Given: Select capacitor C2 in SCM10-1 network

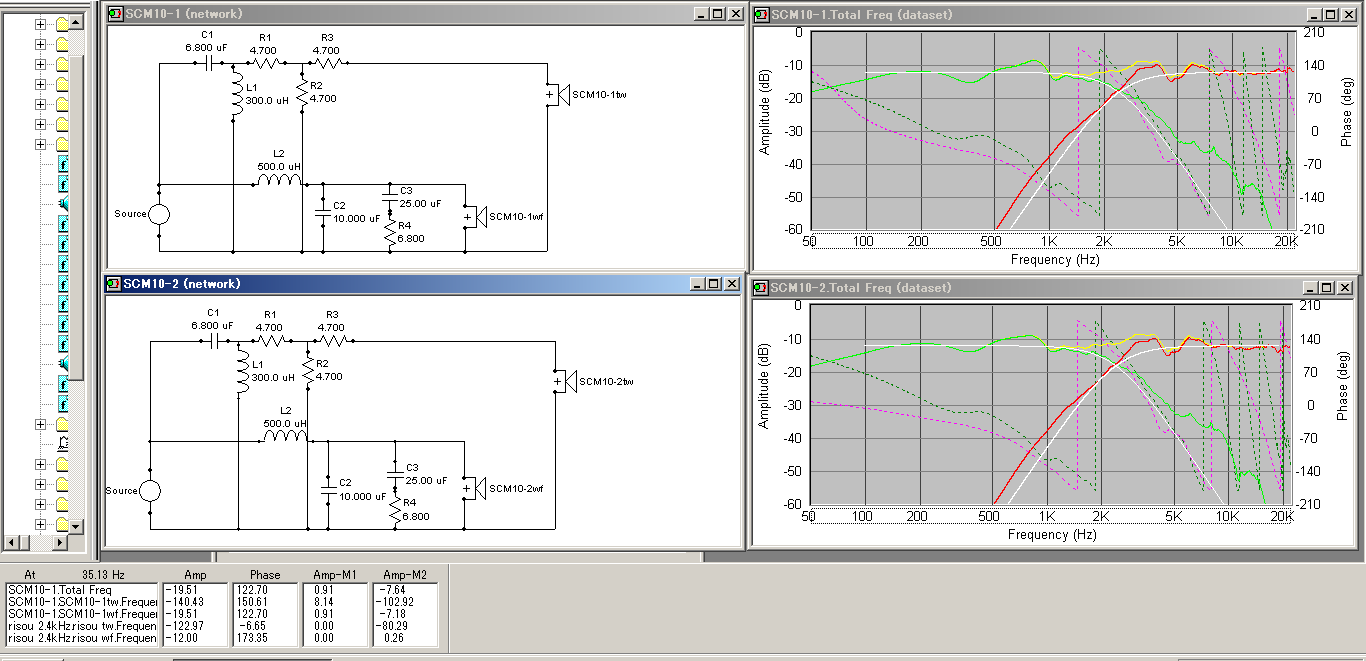Looking at the screenshot, I should point(322,213).
